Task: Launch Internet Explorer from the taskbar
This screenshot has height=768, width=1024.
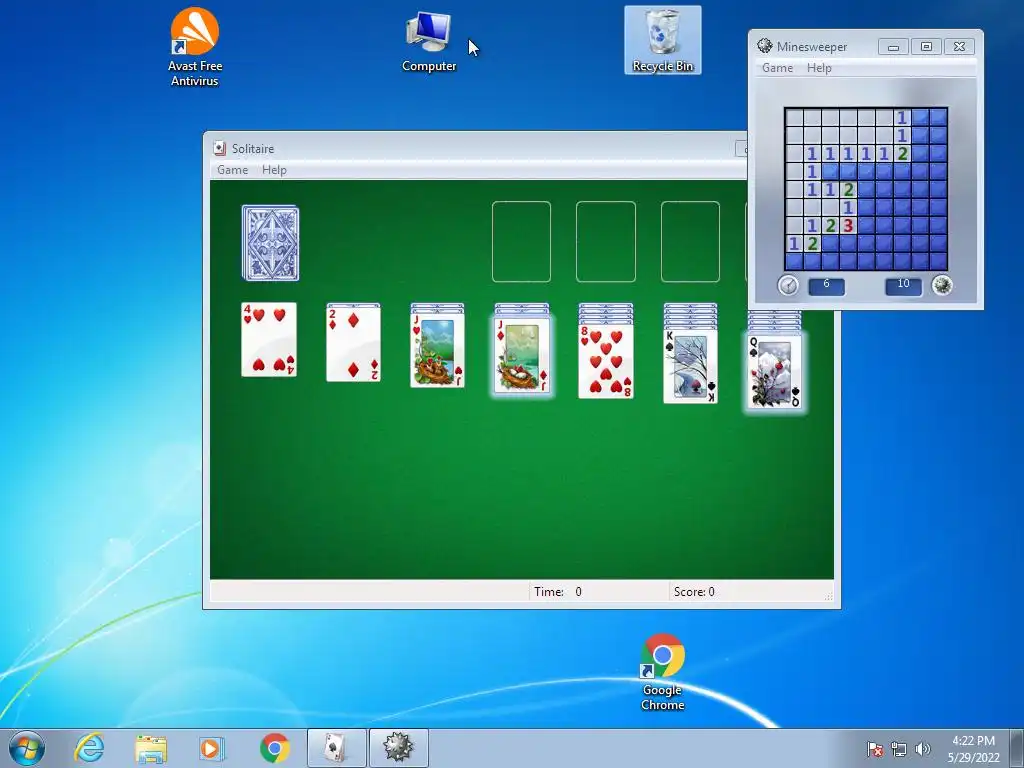Action: click(89, 748)
